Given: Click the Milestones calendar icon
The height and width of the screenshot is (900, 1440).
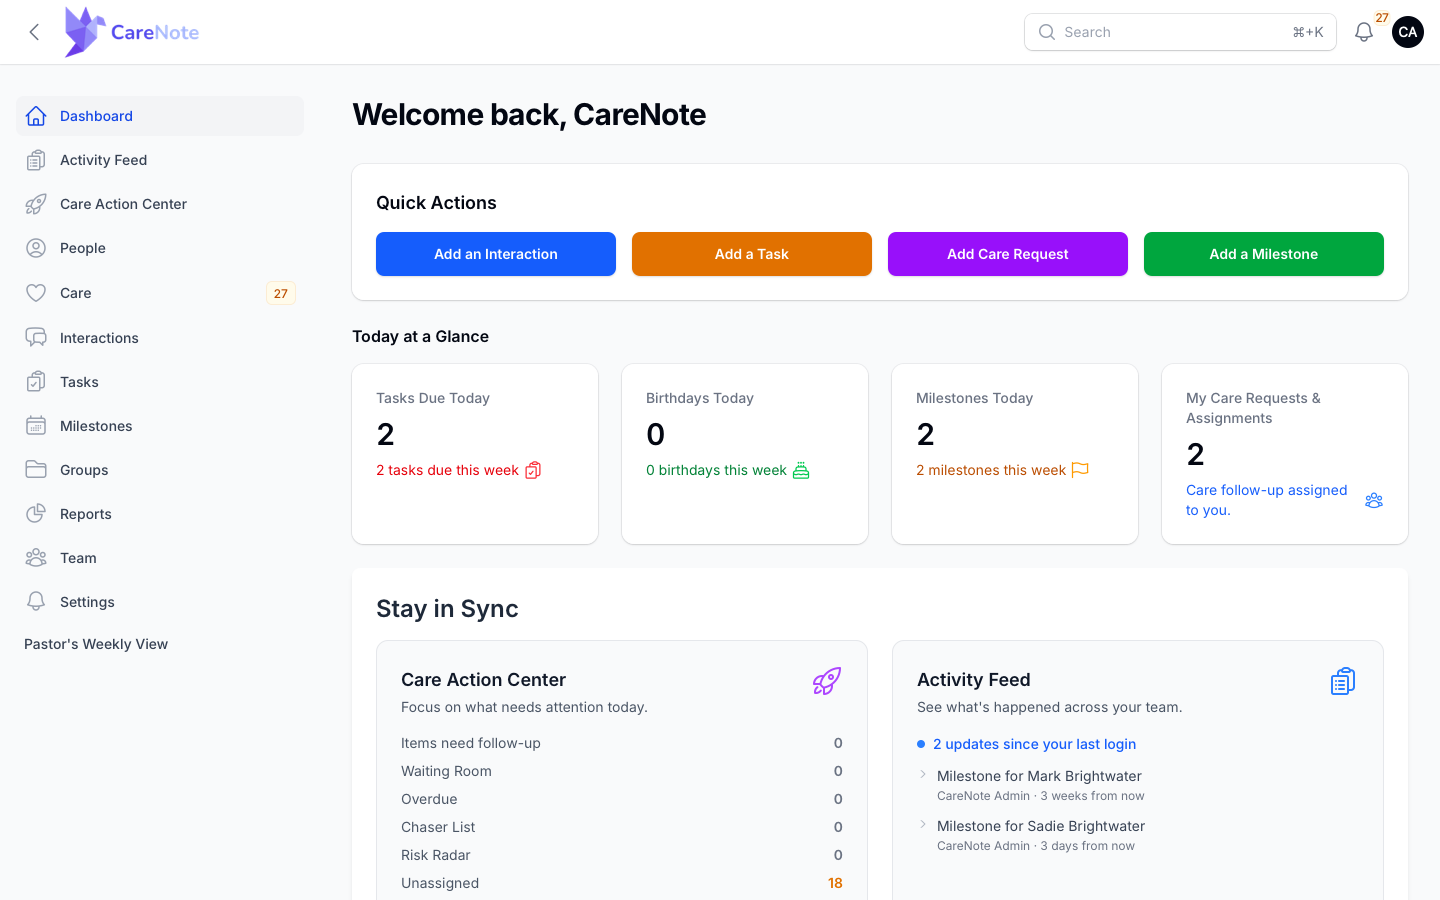Looking at the screenshot, I should [36, 426].
